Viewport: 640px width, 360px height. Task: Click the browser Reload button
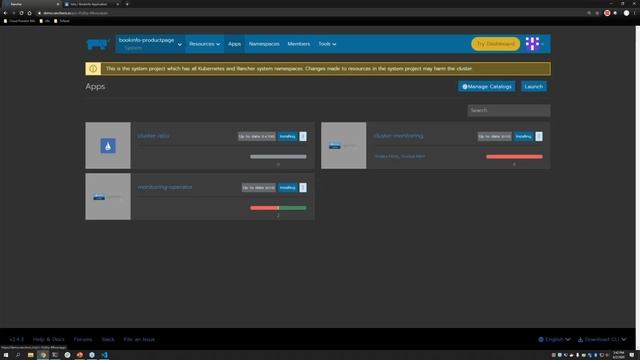(x=21, y=13)
